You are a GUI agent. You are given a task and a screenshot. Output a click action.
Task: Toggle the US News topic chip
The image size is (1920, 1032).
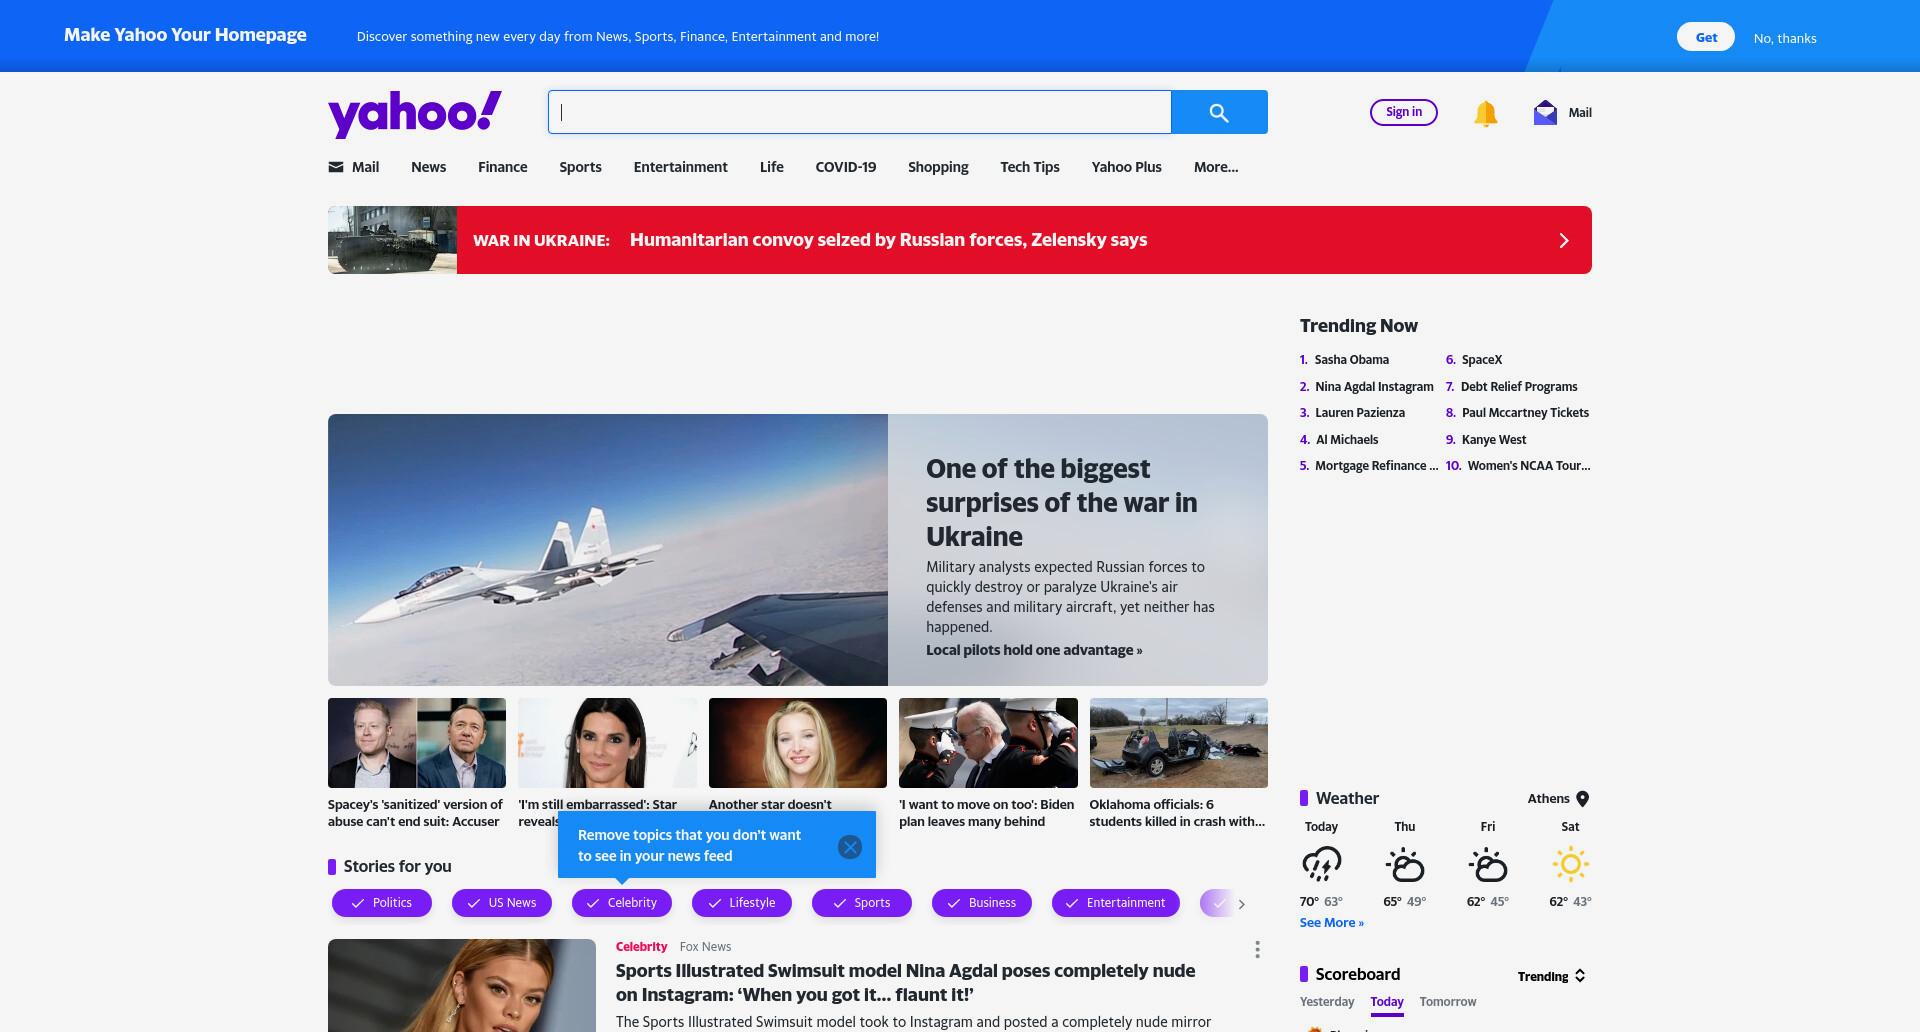coord(502,903)
